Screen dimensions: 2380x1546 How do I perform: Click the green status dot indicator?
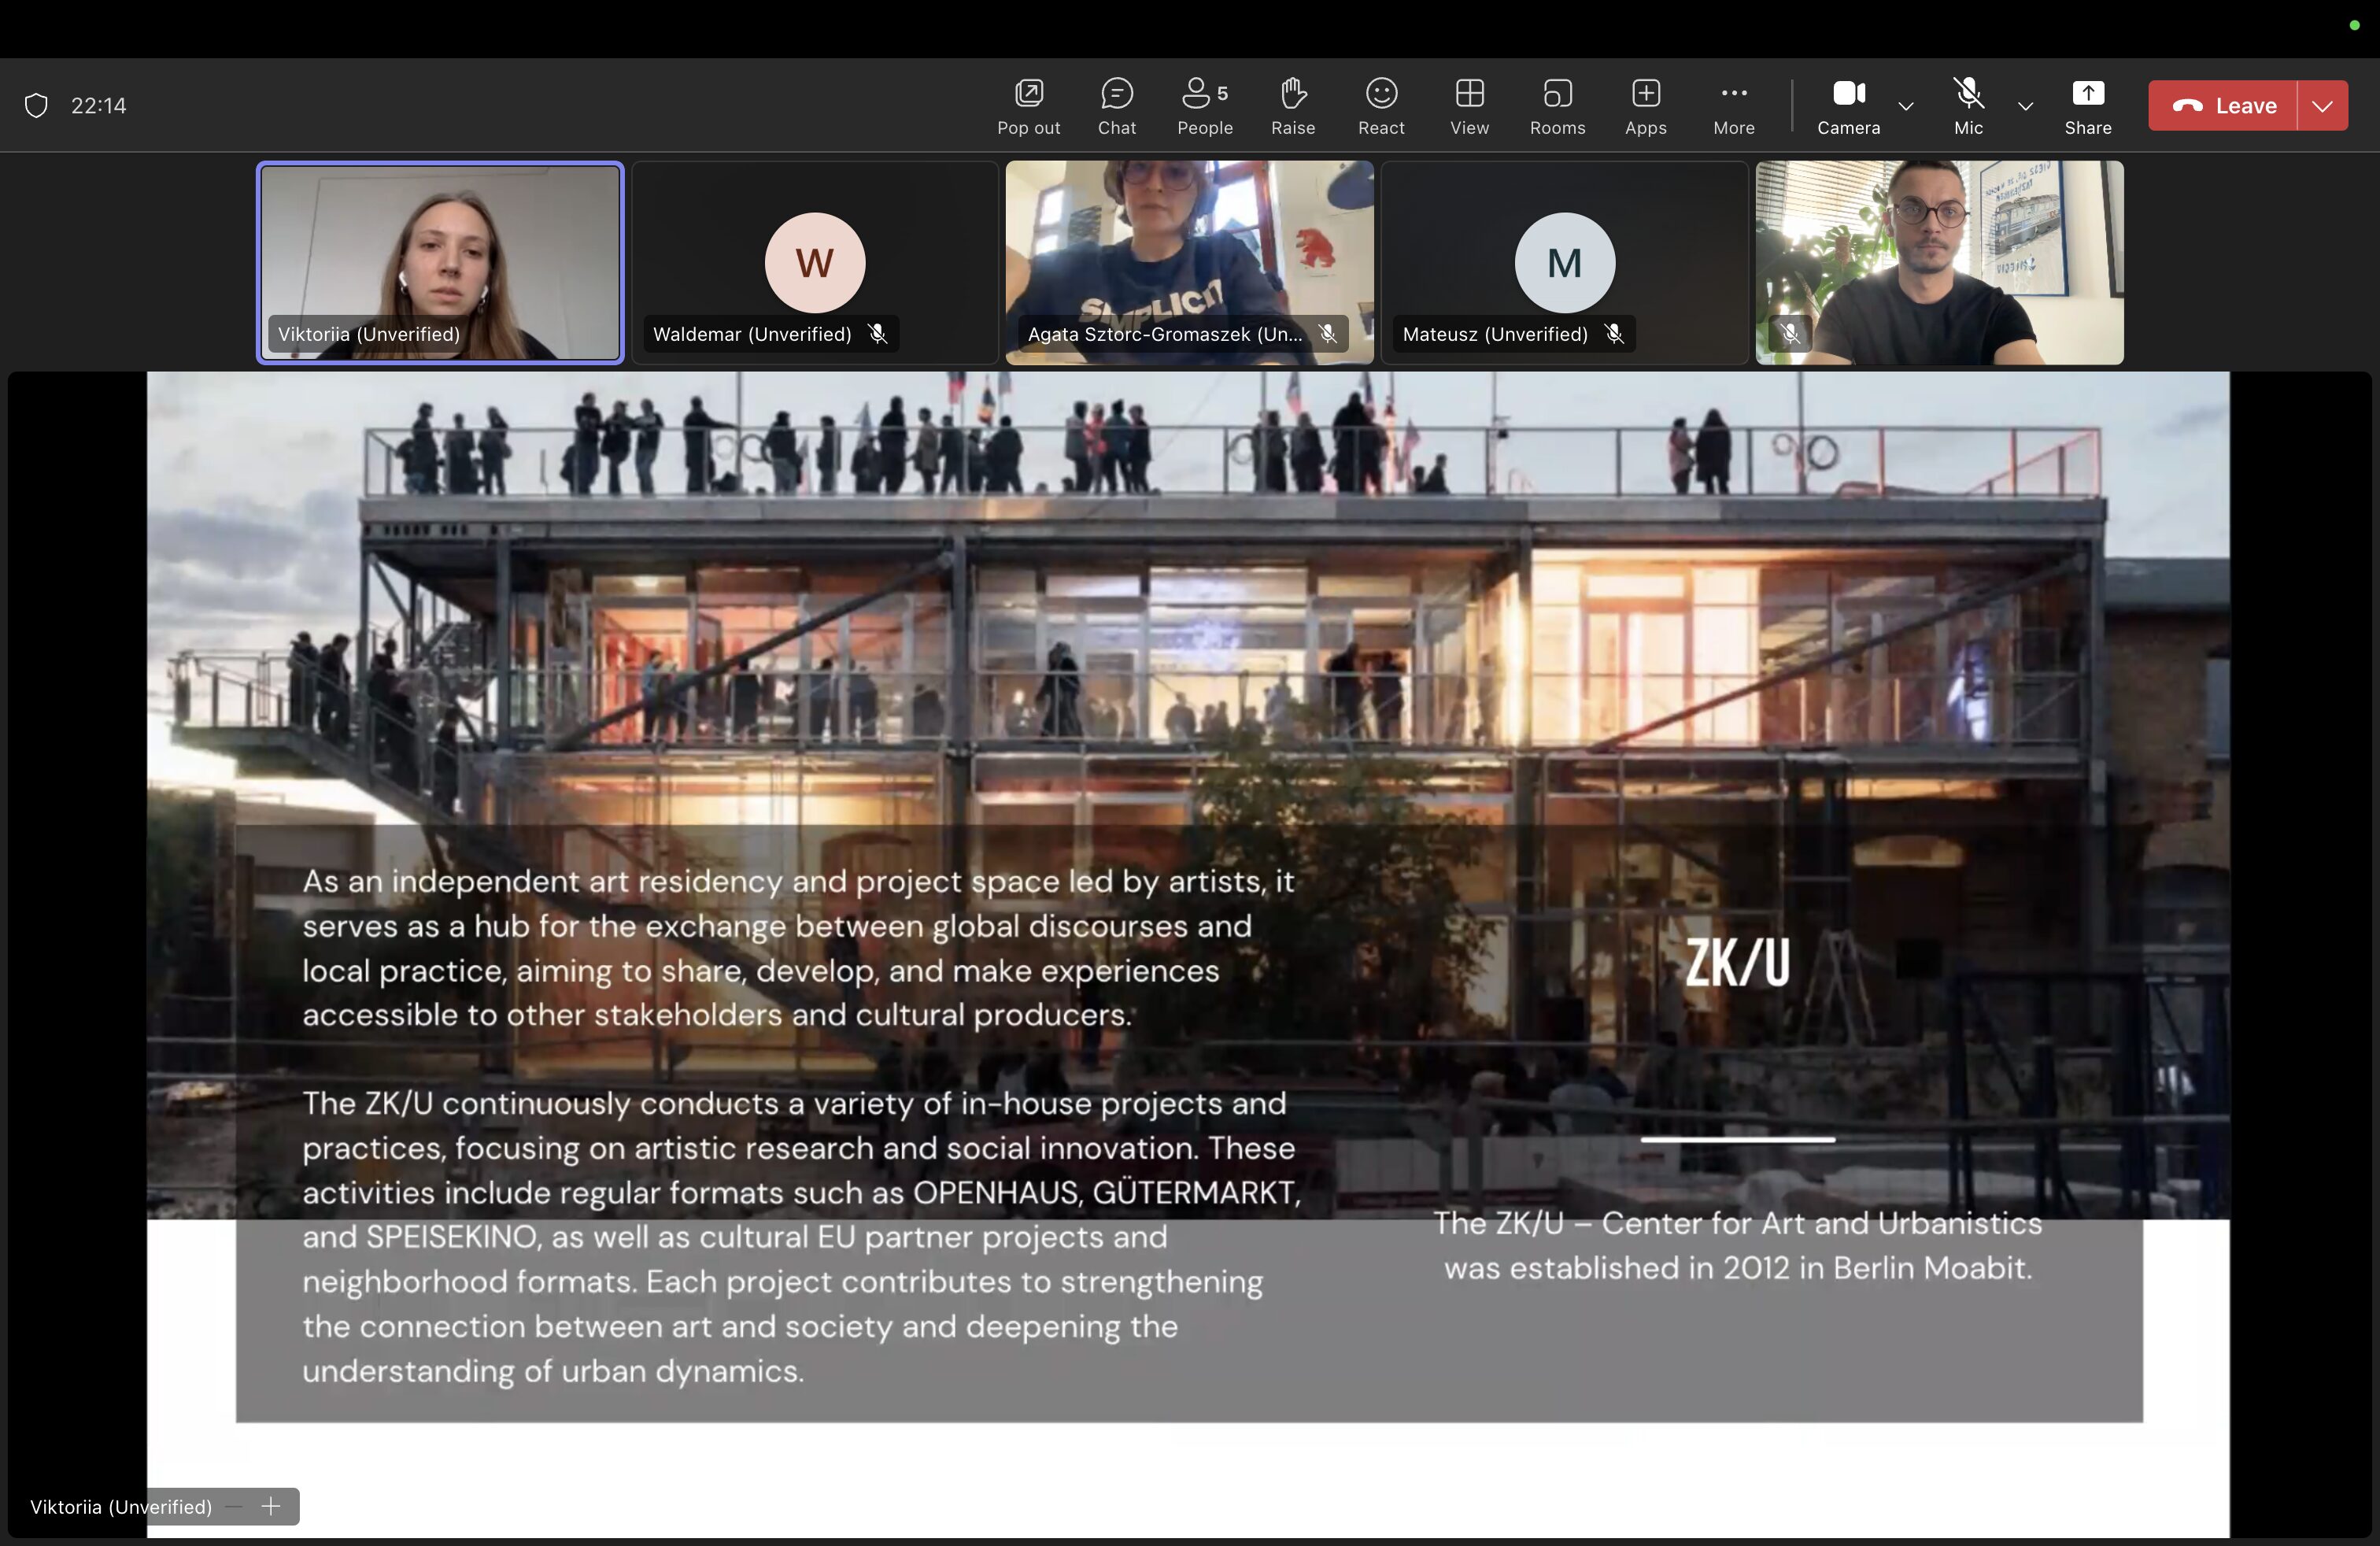click(2354, 25)
